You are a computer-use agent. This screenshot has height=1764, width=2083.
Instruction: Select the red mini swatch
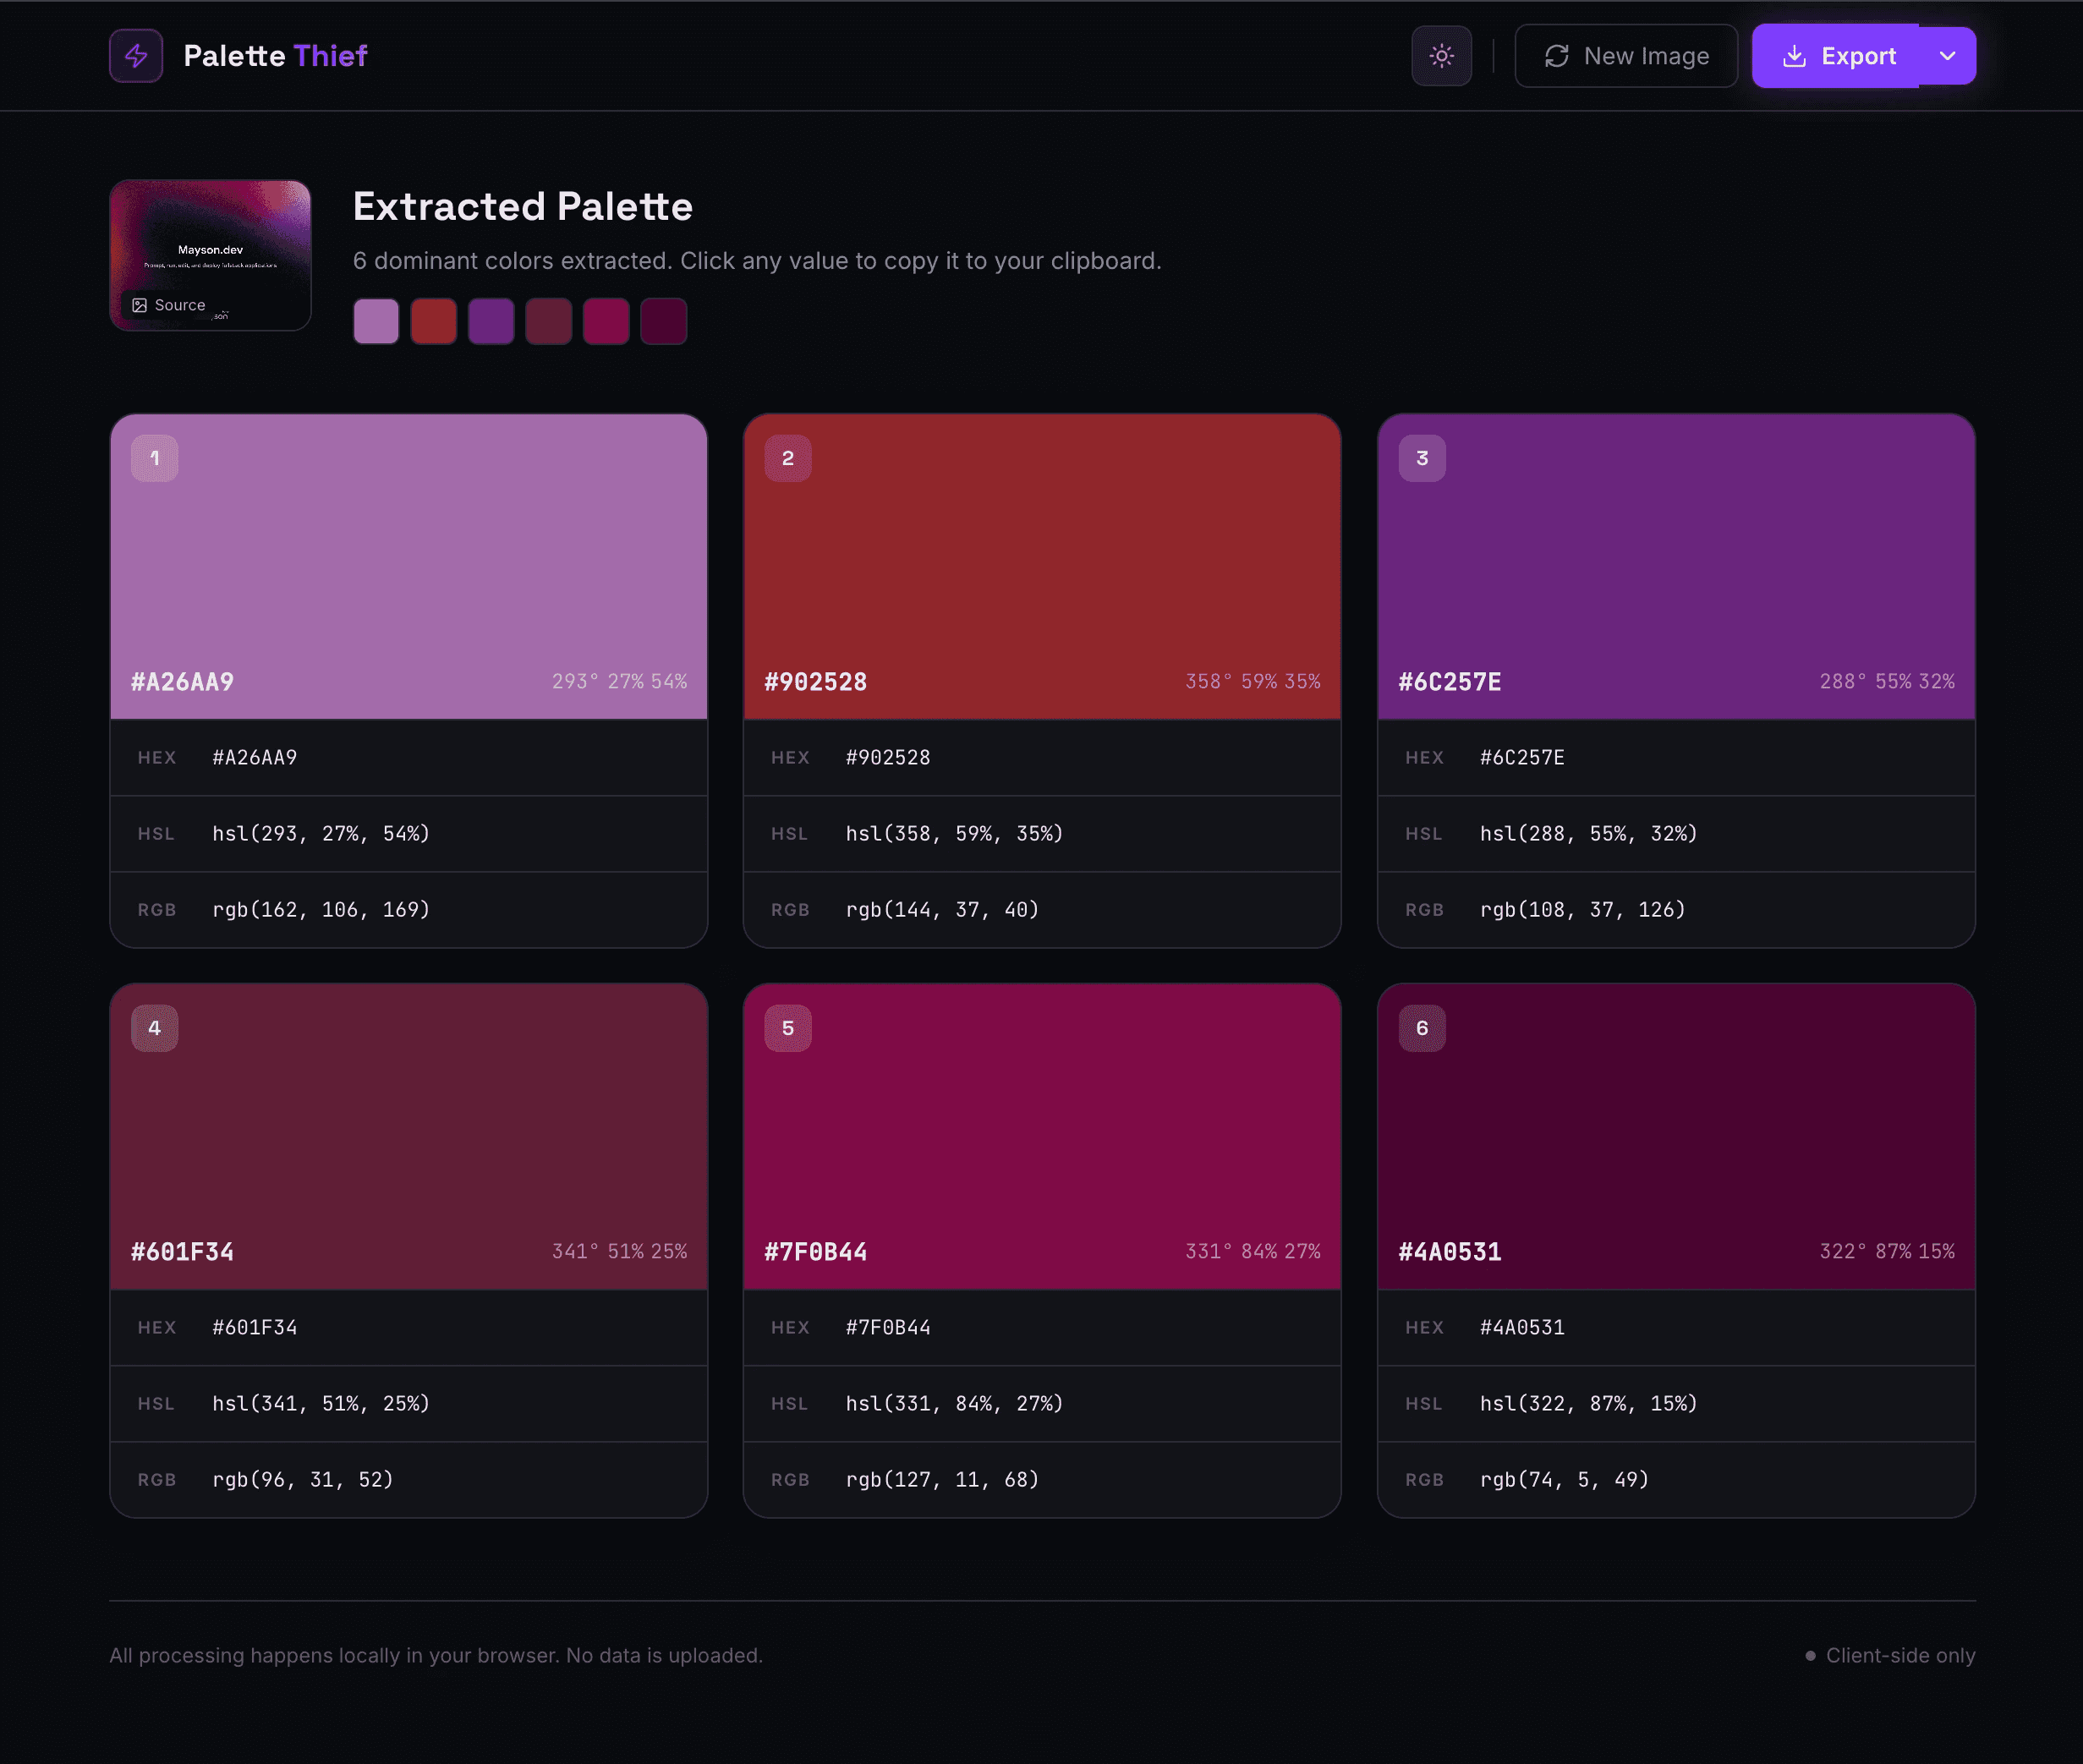433,321
